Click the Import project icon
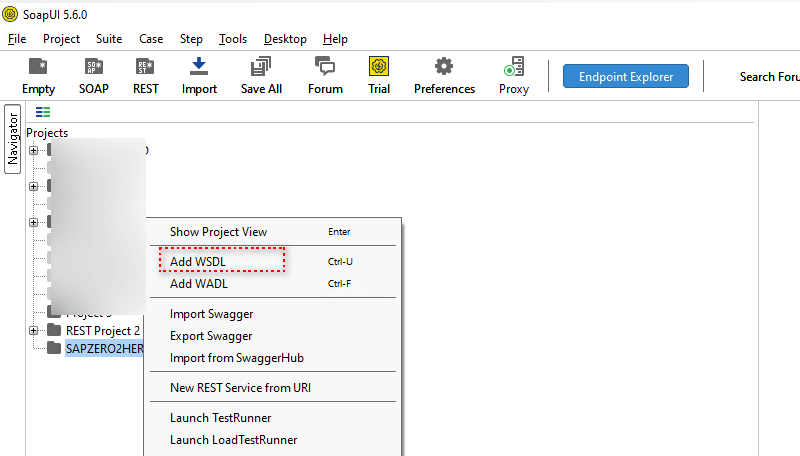 199,67
